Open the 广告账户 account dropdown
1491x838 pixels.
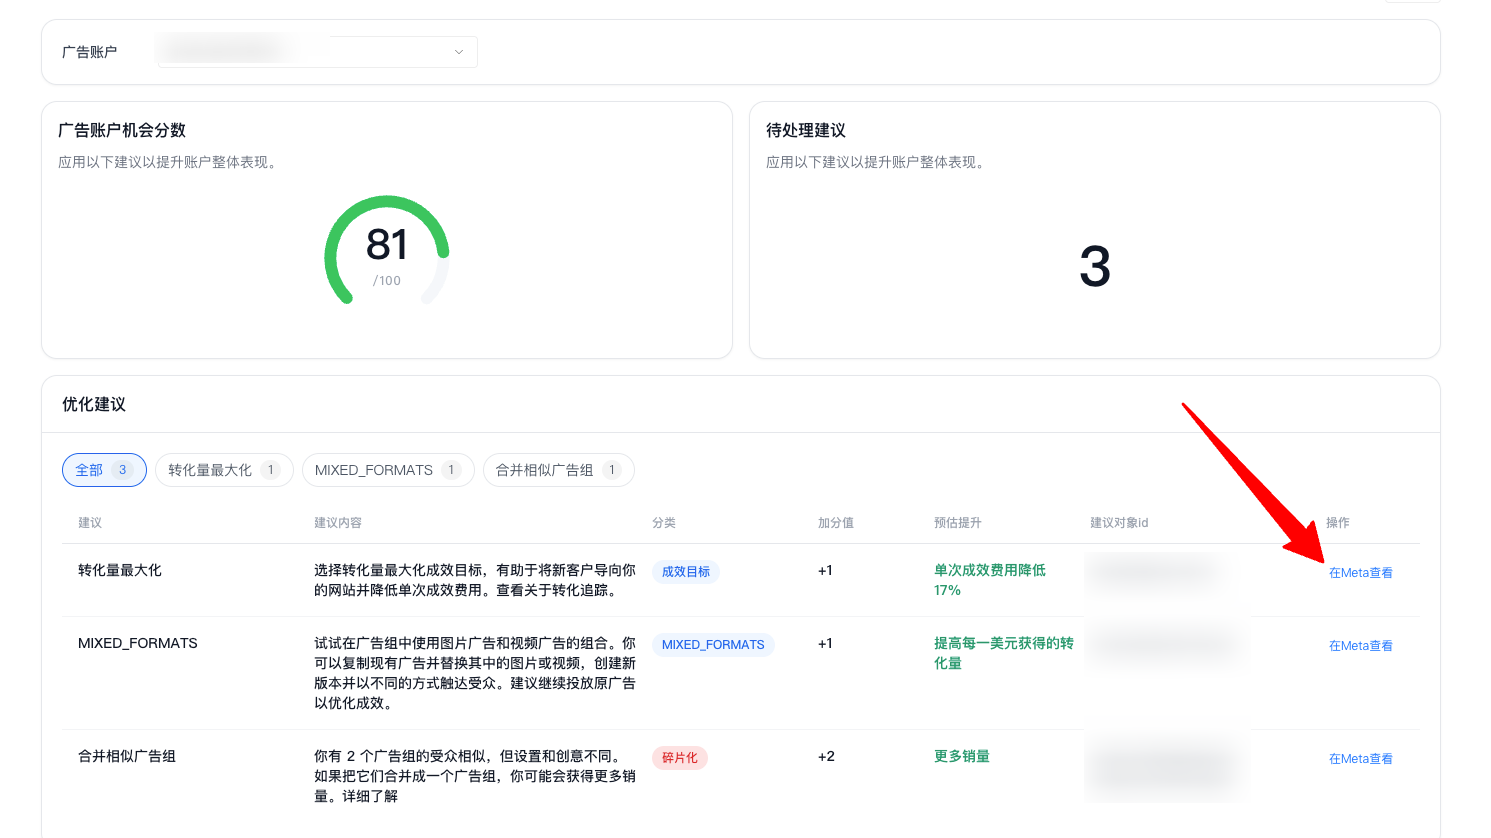pos(317,52)
